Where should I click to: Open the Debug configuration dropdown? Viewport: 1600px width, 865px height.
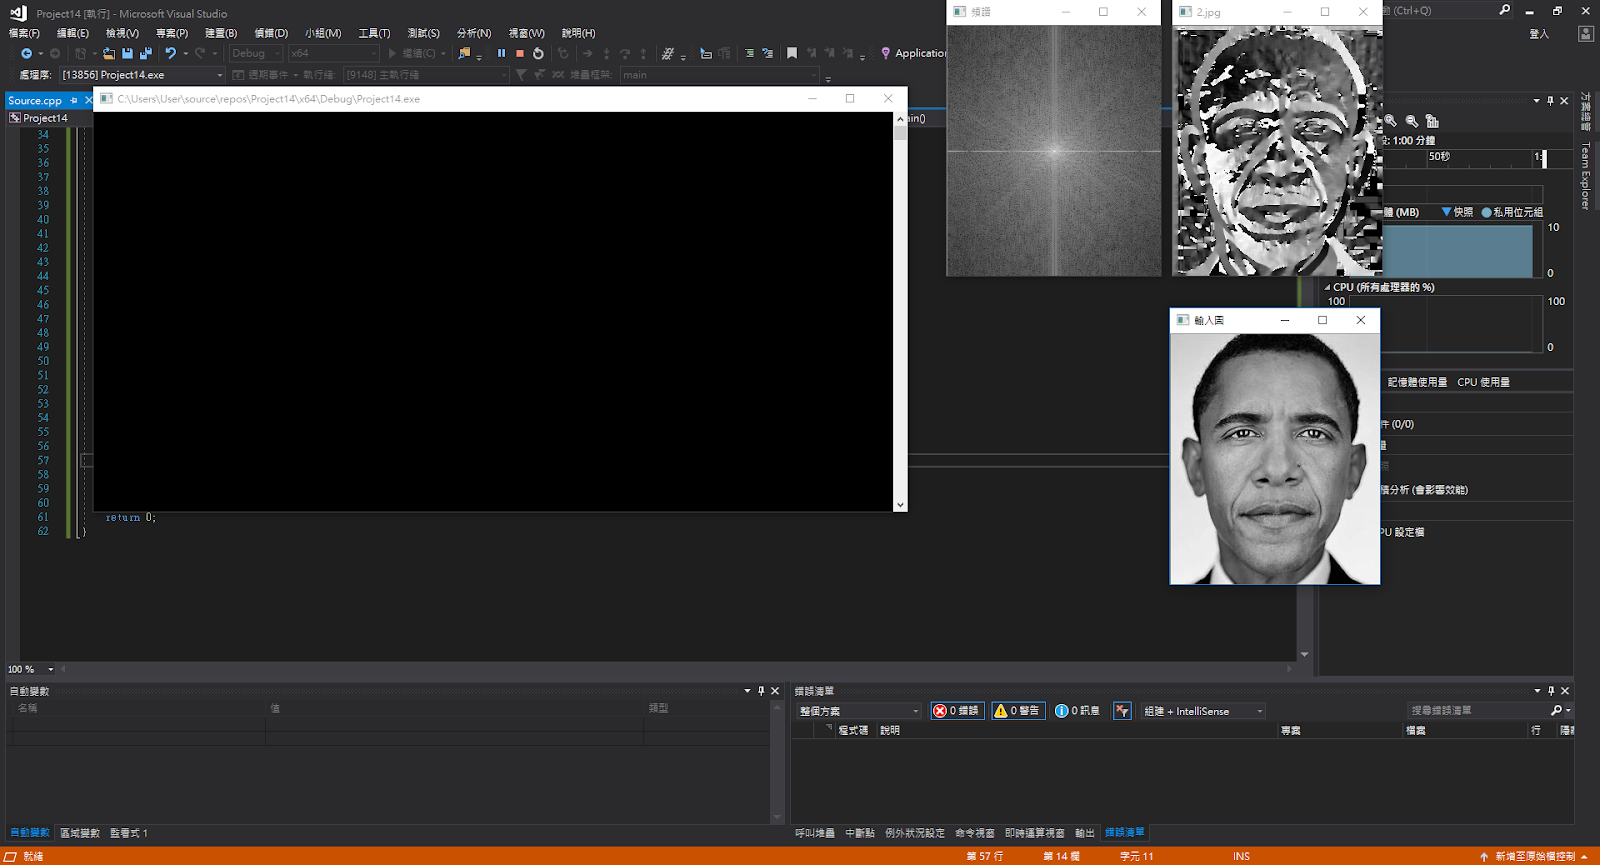[256, 53]
